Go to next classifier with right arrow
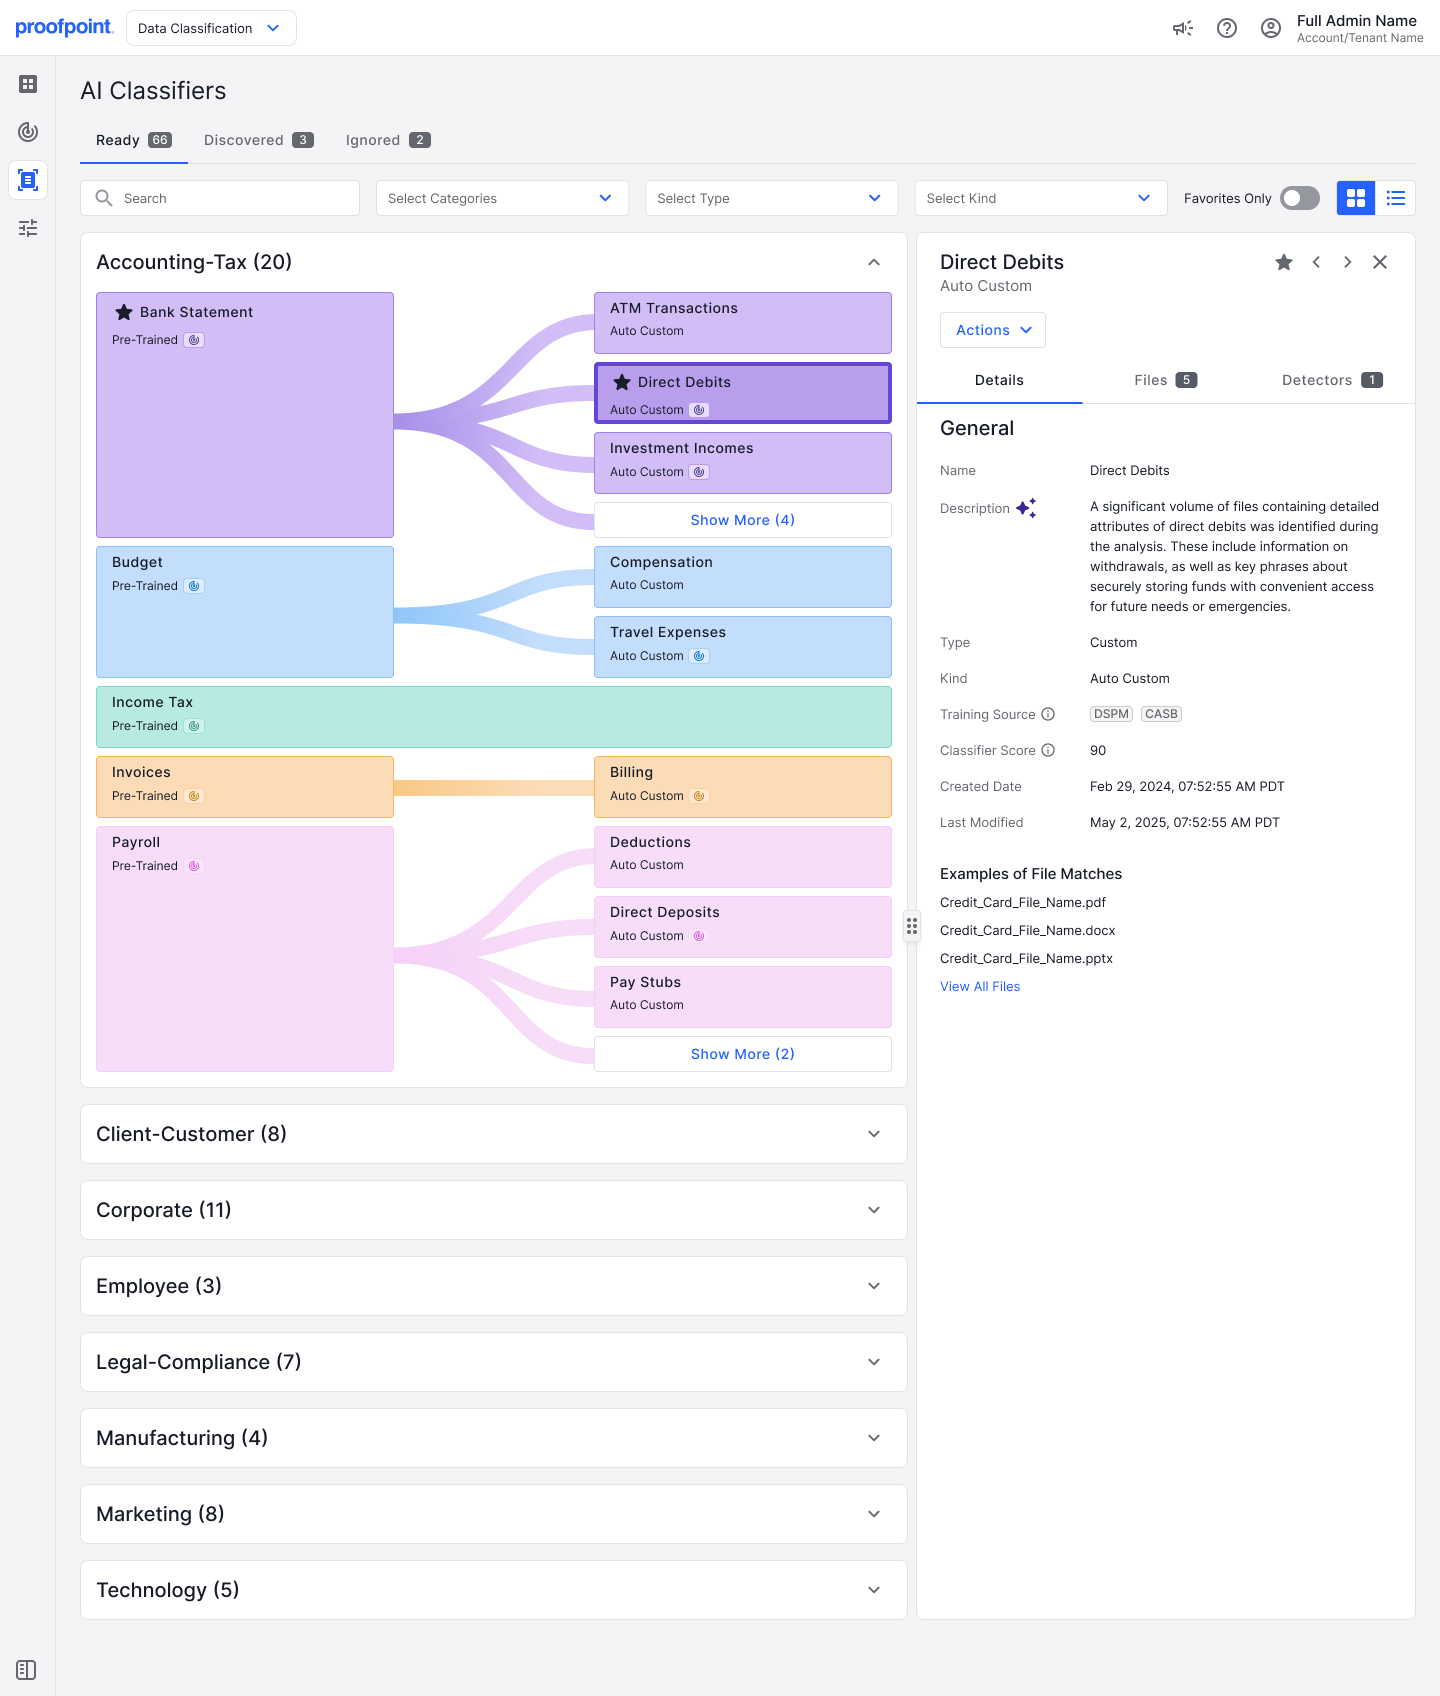 click(1348, 262)
